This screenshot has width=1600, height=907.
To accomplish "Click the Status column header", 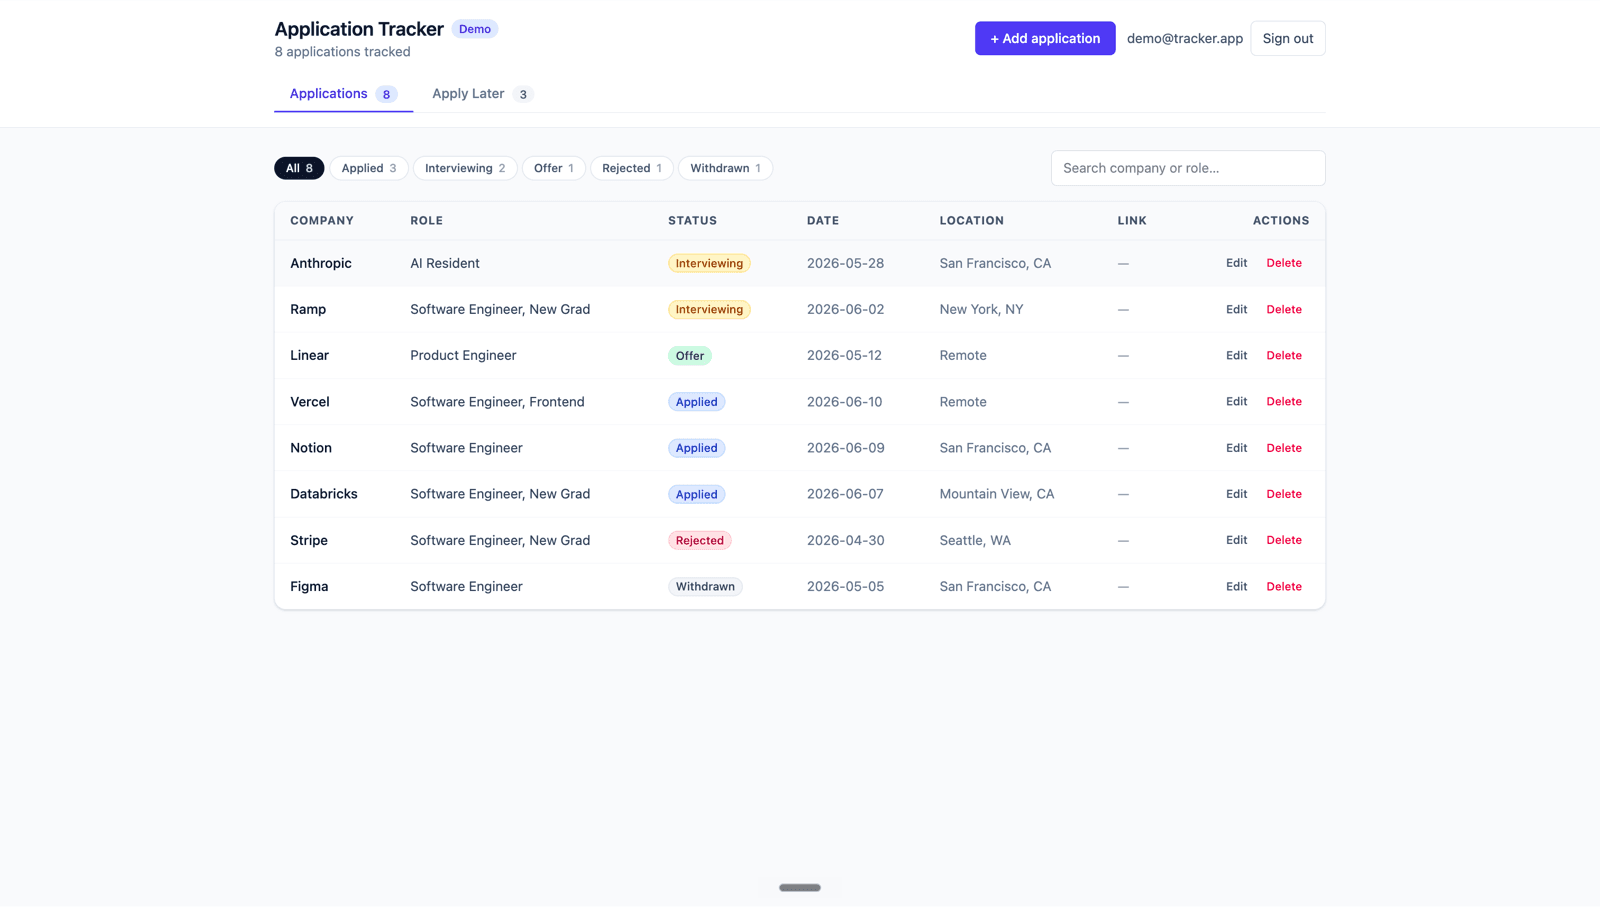I will pyautogui.click(x=692, y=220).
